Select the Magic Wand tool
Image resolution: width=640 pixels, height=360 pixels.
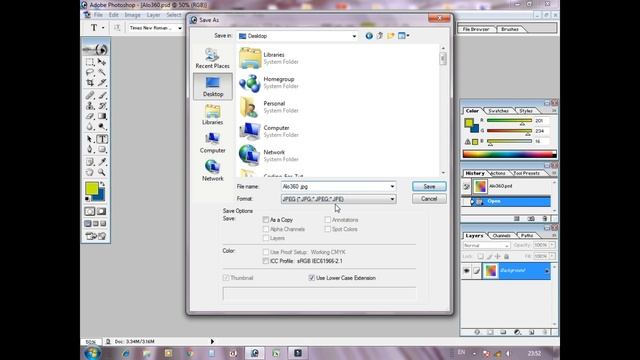102,72
